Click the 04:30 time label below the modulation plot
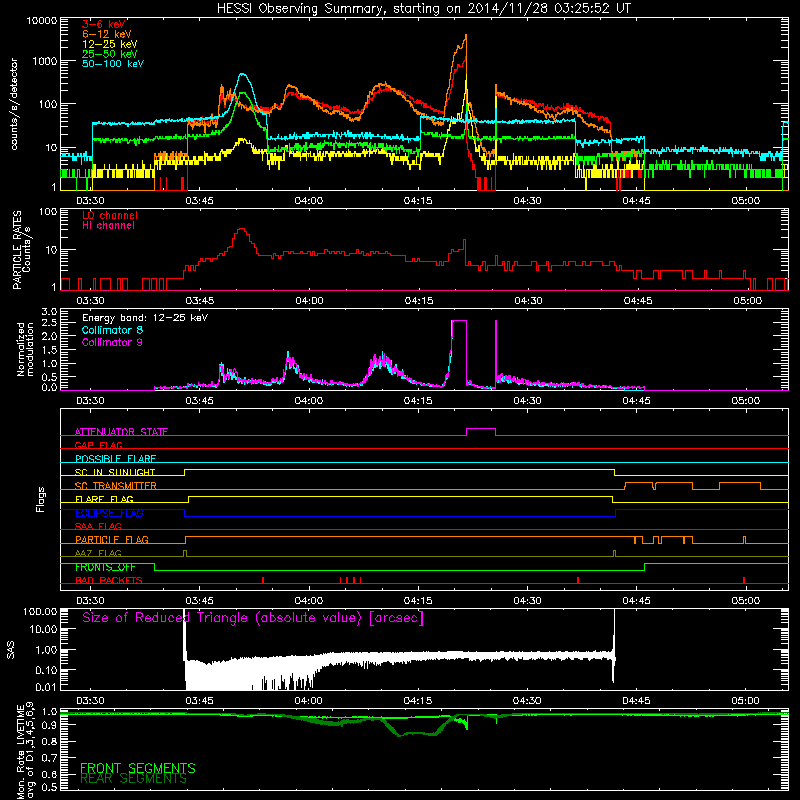This screenshot has height=800, width=800. tap(527, 401)
